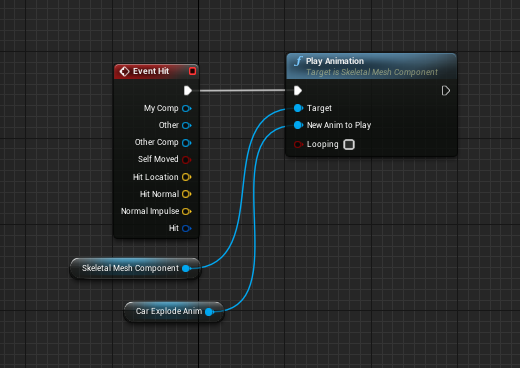Click Play Animation execution input pin
Image resolution: width=520 pixels, height=368 pixels.
[x=298, y=91]
